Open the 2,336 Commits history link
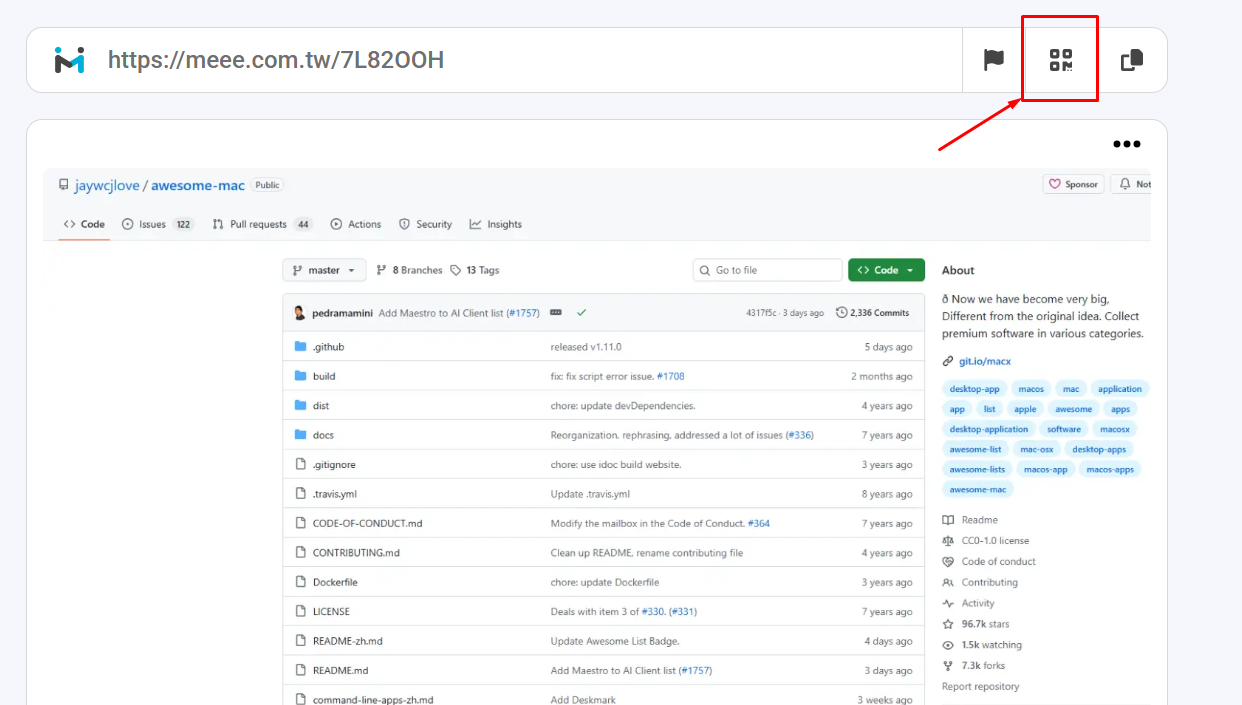Image resolution: width=1242 pixels, height=705 pixels. pyautogui.click(x=872, y=313)
